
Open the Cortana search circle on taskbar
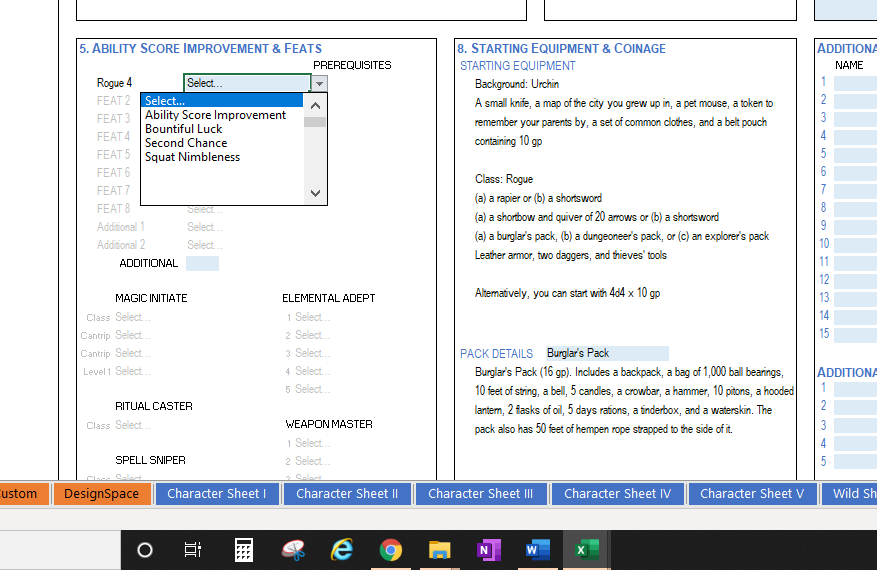[145, 550]
